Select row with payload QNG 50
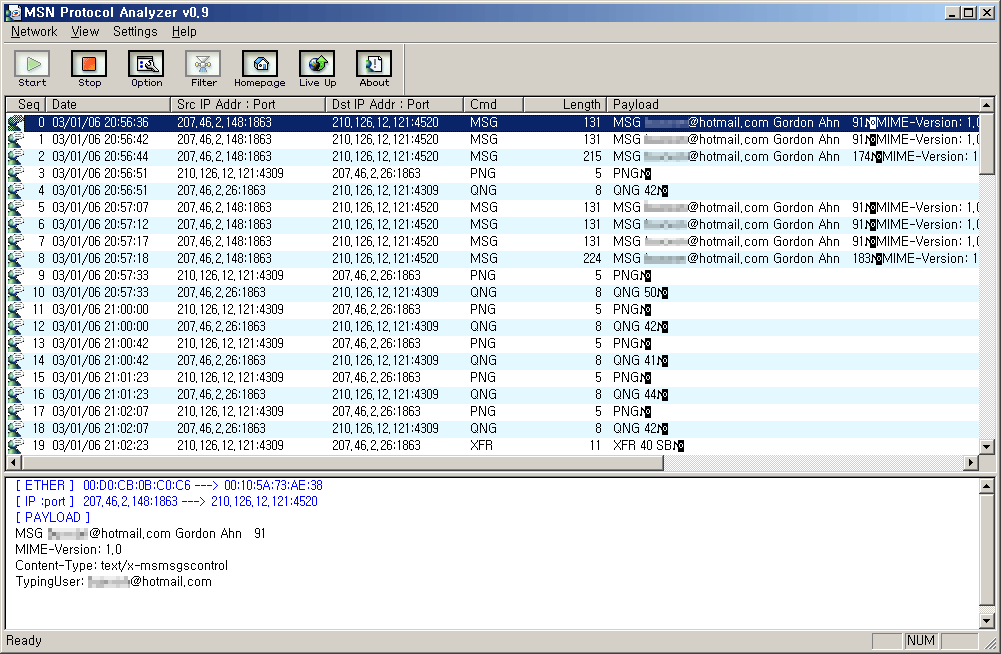The width and height of the screenshot is (1001, 654). [493, 293]
